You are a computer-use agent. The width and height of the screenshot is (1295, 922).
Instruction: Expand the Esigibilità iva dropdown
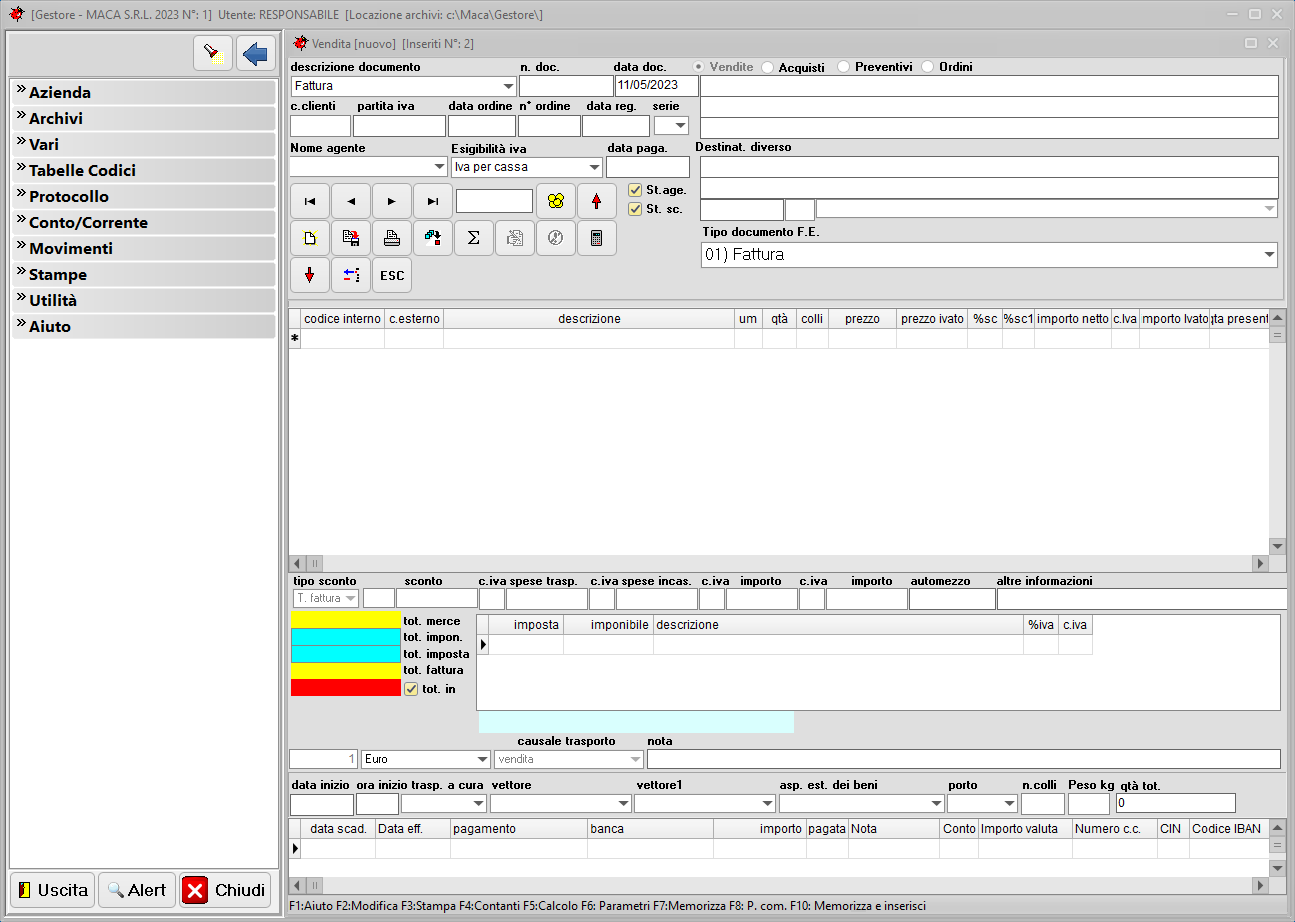click(594, 167)
